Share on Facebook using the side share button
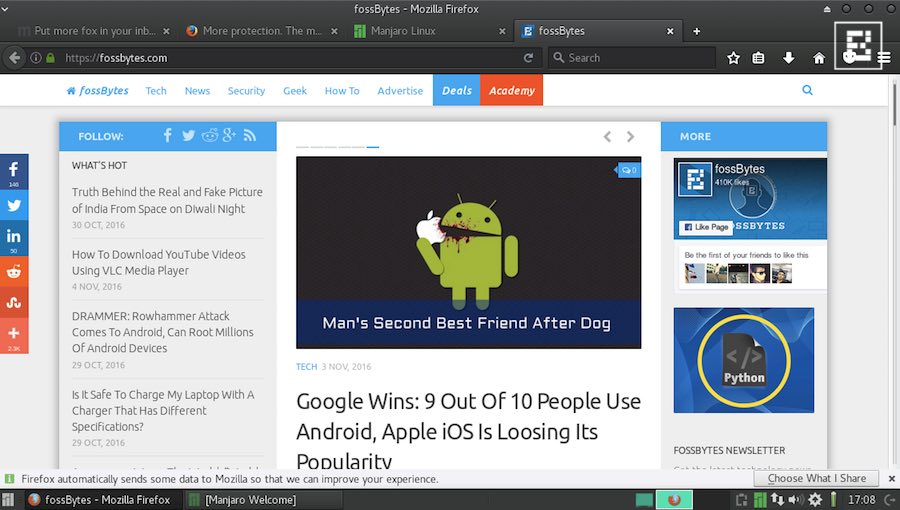 (x=14, y=172)
